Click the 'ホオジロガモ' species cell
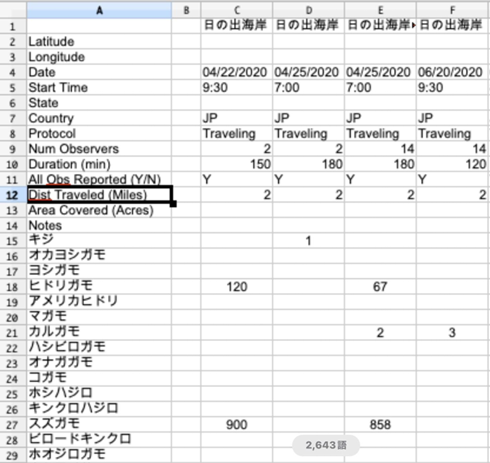Viewport: 490px width, 463px height. [x=99, y=455]
